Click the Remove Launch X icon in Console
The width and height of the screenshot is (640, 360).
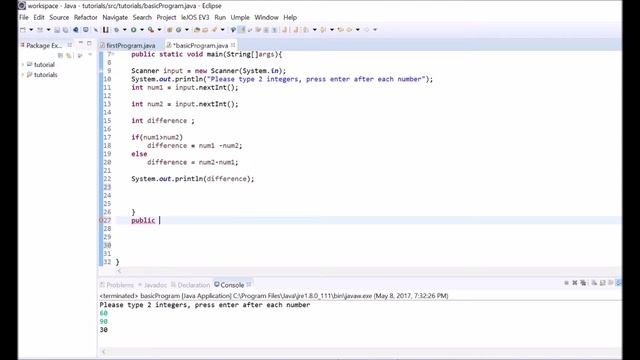(575, 283)
